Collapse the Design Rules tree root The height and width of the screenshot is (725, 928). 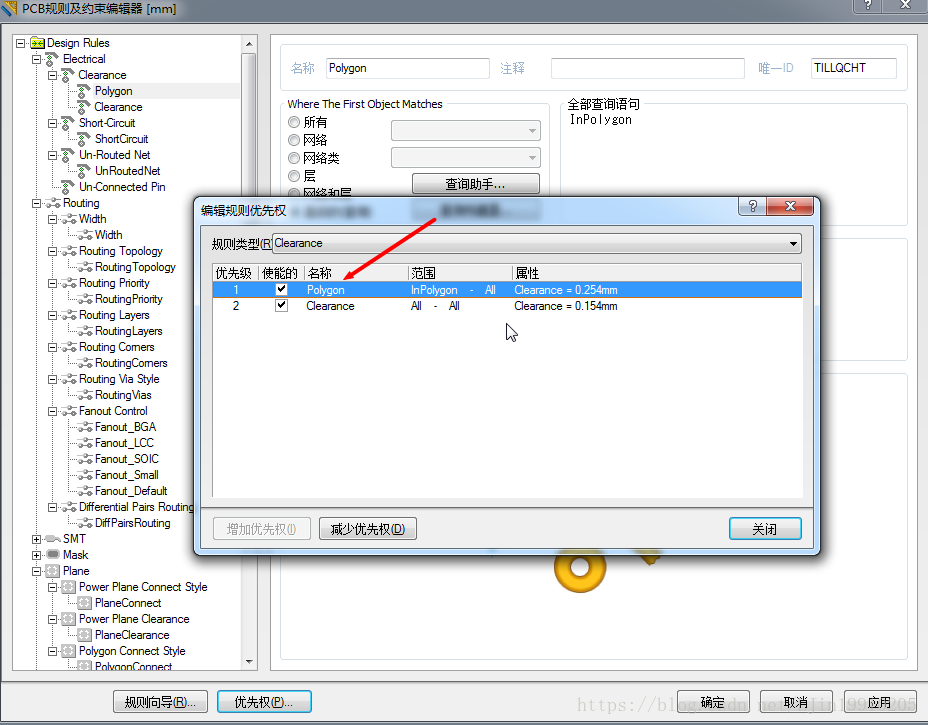(x=21, y=43)
